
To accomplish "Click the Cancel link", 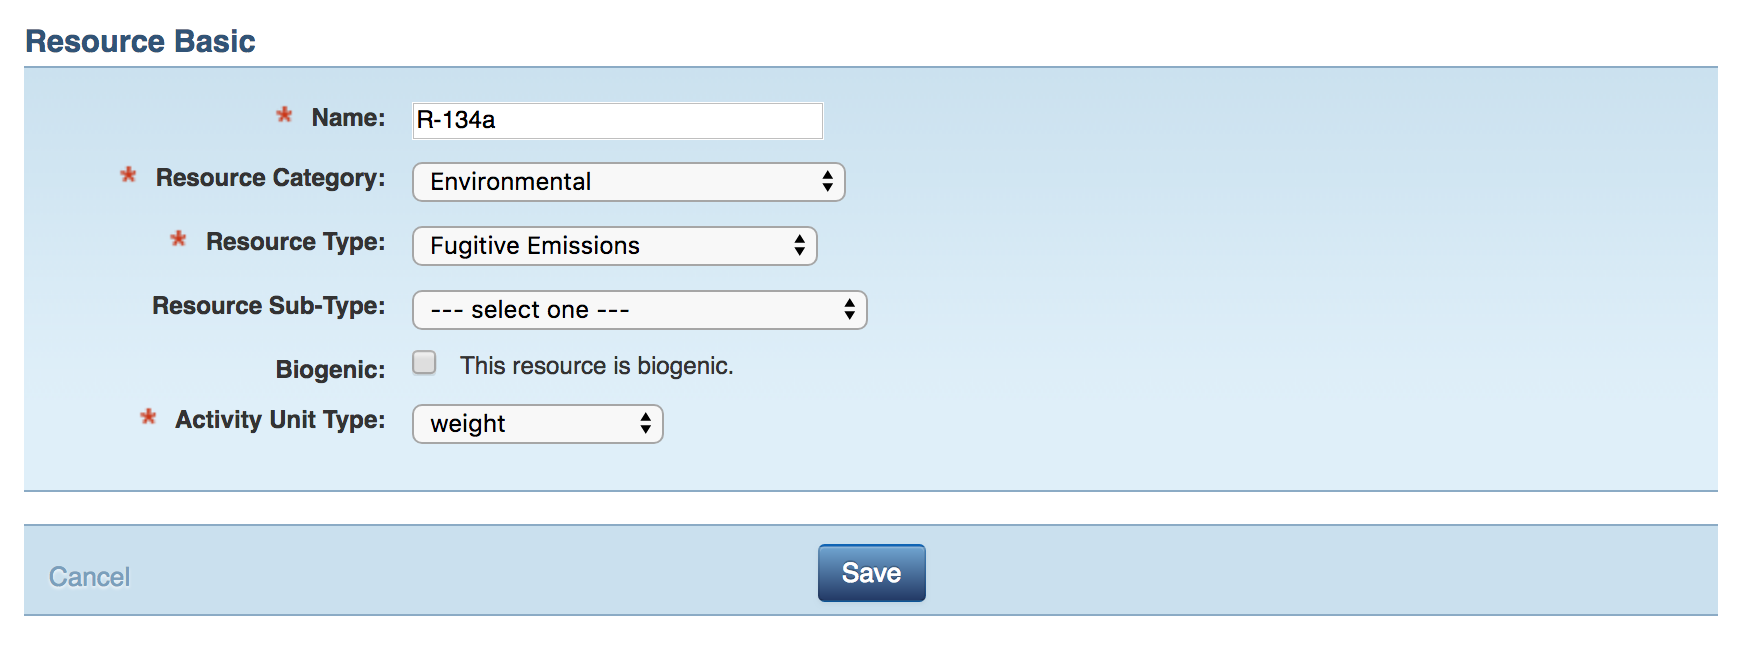I will coord(89,577).
